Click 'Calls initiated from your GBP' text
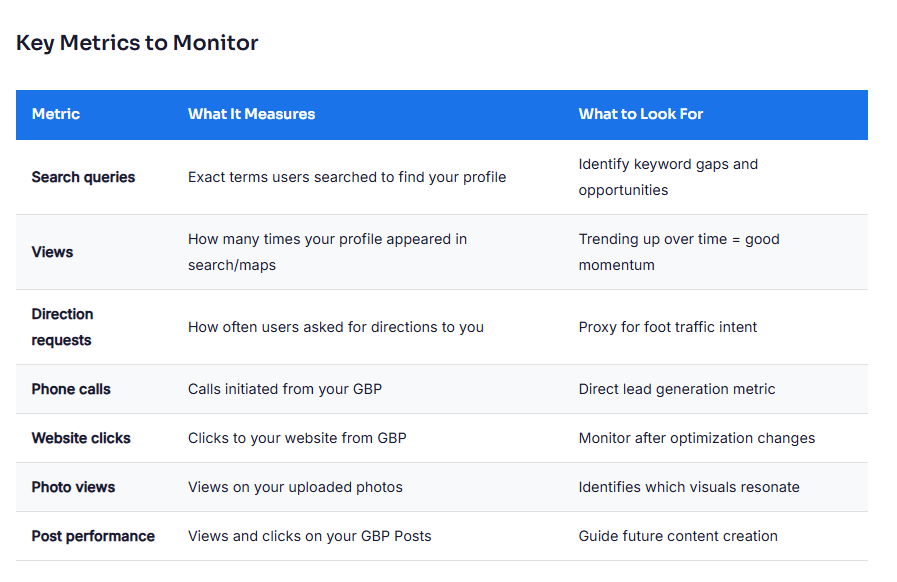897x582 pixels. click(284, 389)
